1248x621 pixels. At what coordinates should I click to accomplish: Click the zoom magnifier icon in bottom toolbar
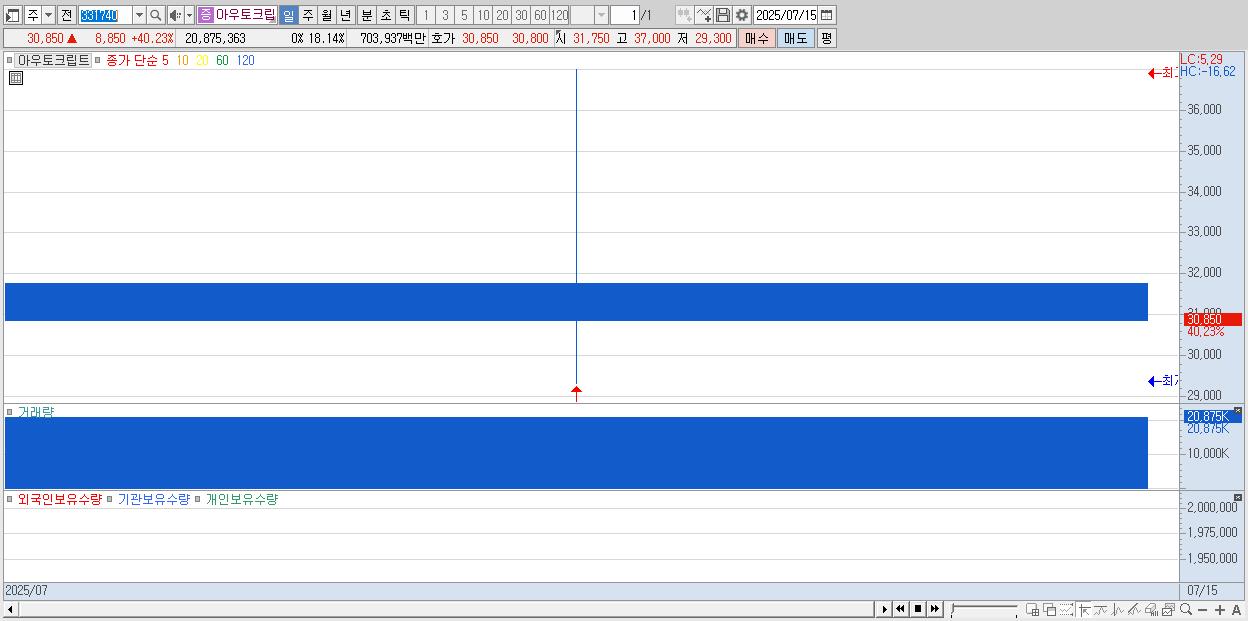[x=1186, y=609]
